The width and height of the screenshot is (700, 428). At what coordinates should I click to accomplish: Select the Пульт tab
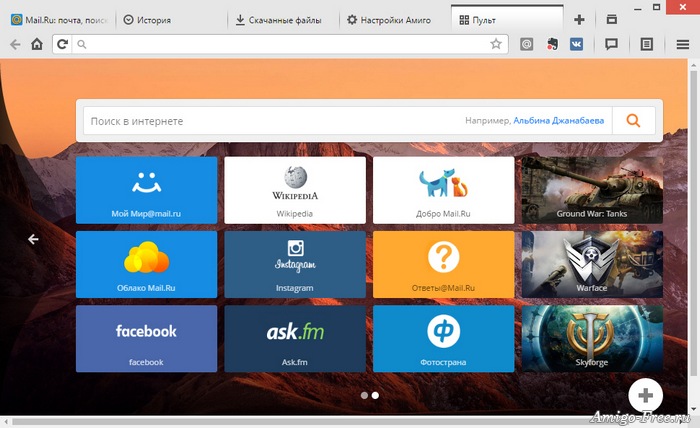[x=507, y=20]
